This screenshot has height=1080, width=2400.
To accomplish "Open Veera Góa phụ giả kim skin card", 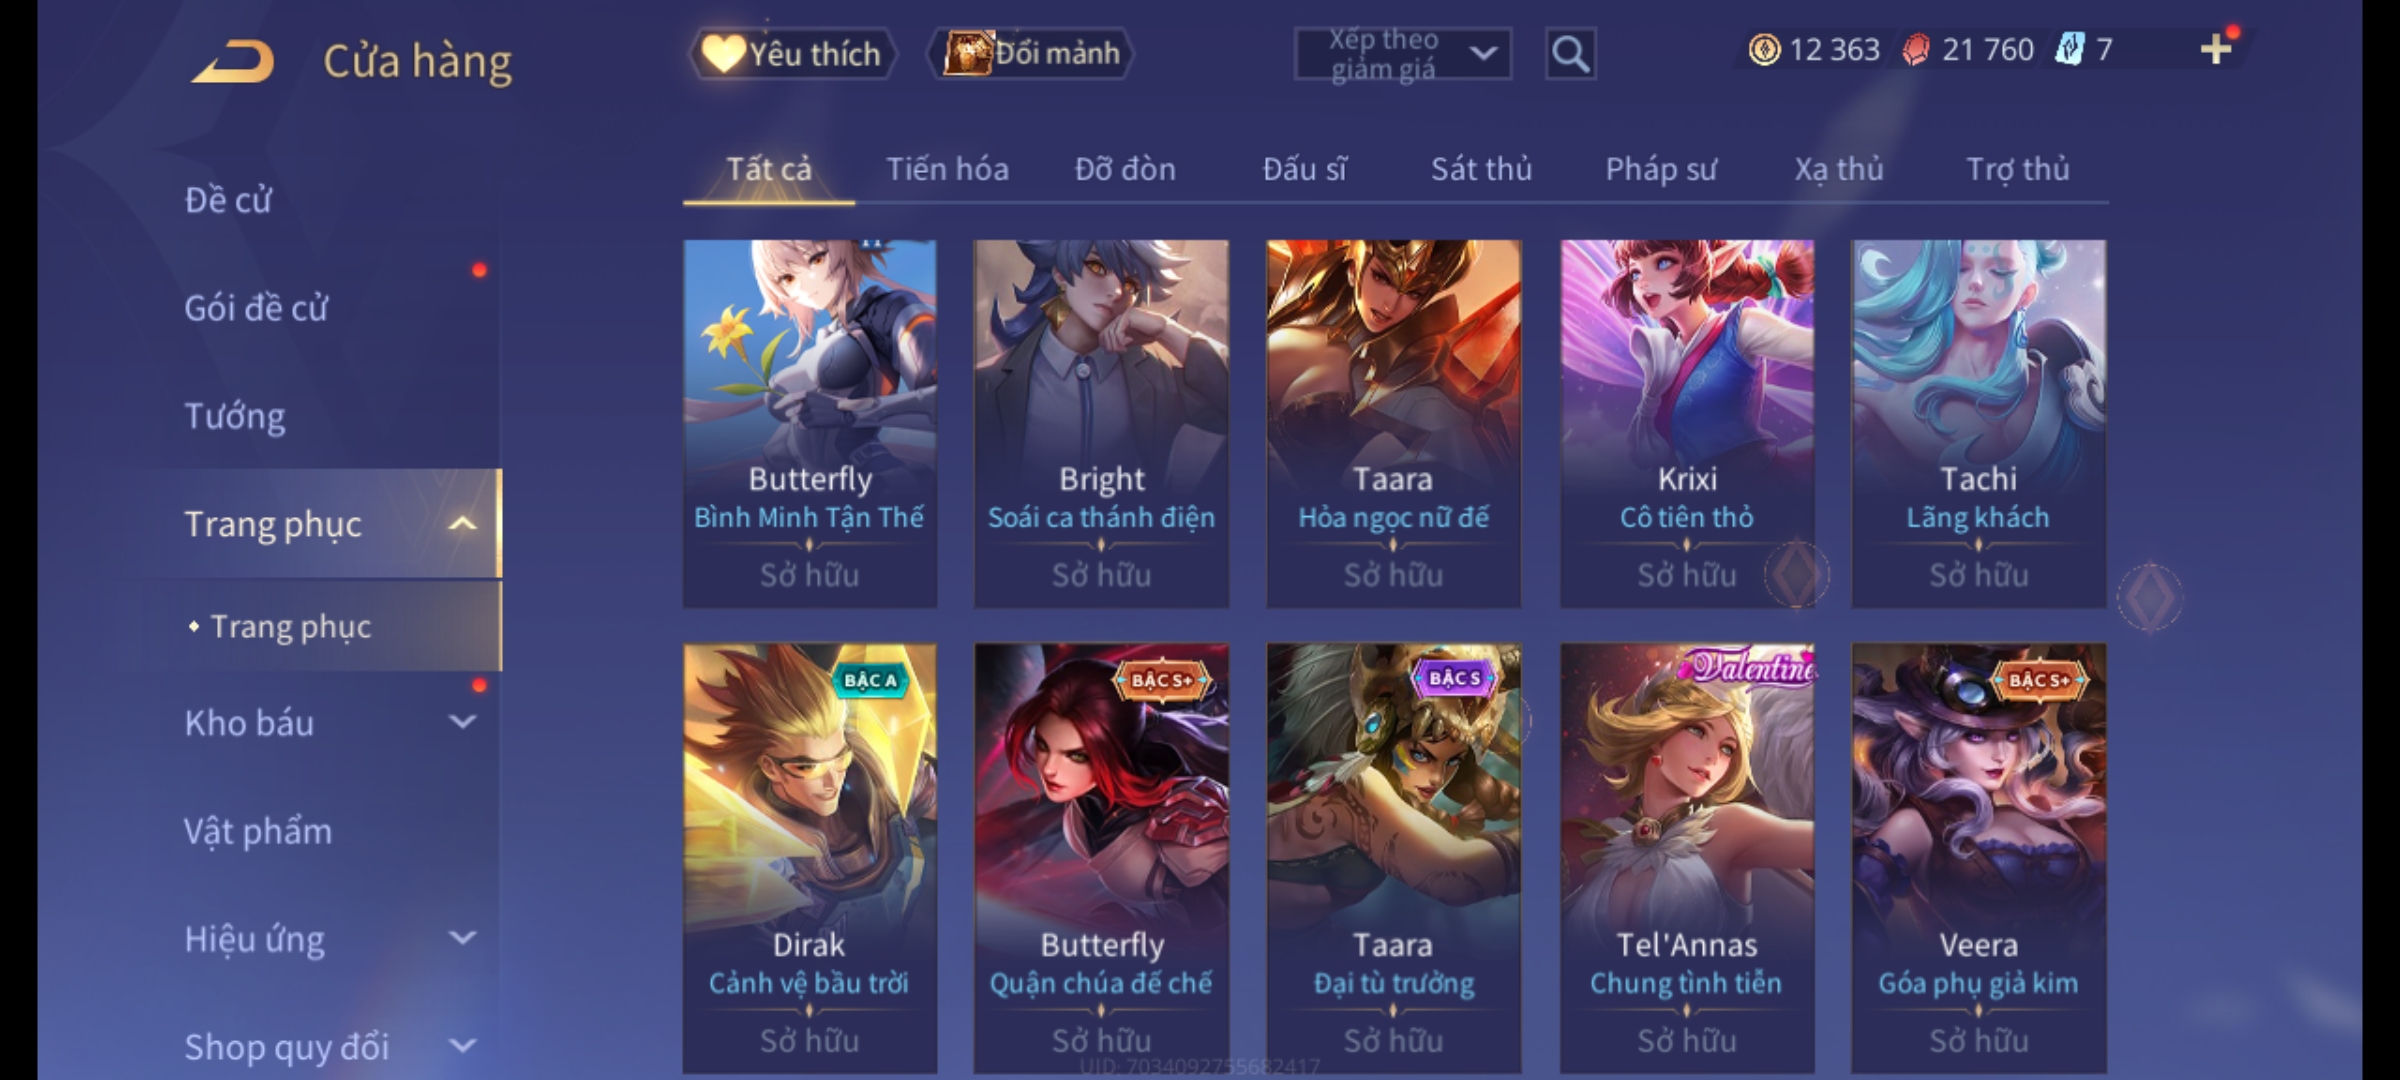I will click(x=1978, y=858).
